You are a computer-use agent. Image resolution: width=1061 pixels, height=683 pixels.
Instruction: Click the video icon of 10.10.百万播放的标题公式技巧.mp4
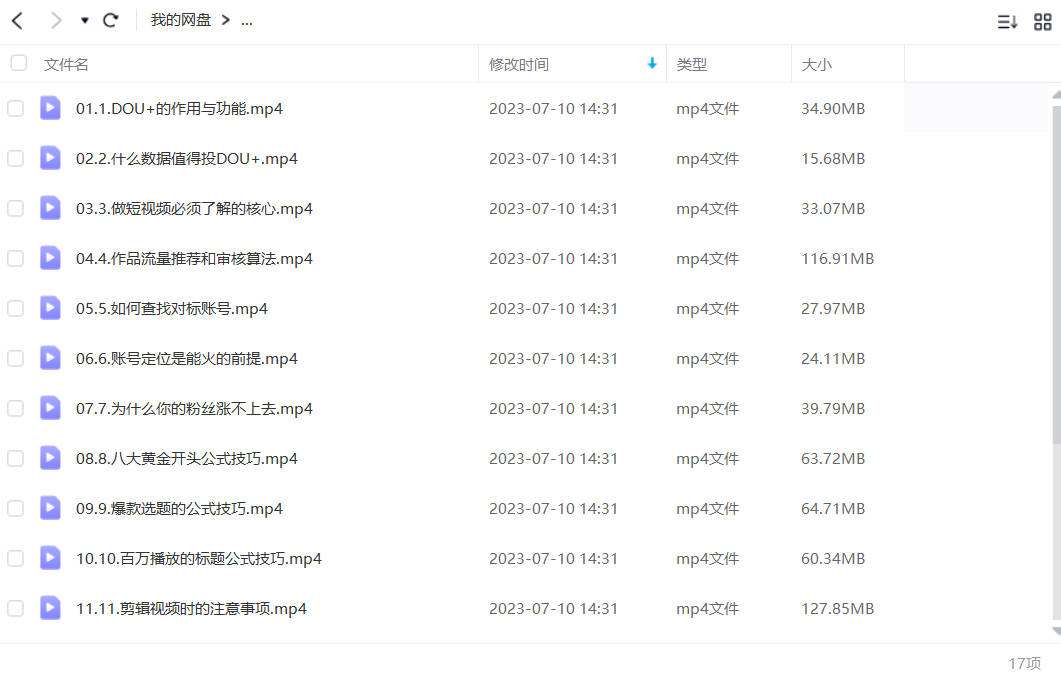click(50, 558)
